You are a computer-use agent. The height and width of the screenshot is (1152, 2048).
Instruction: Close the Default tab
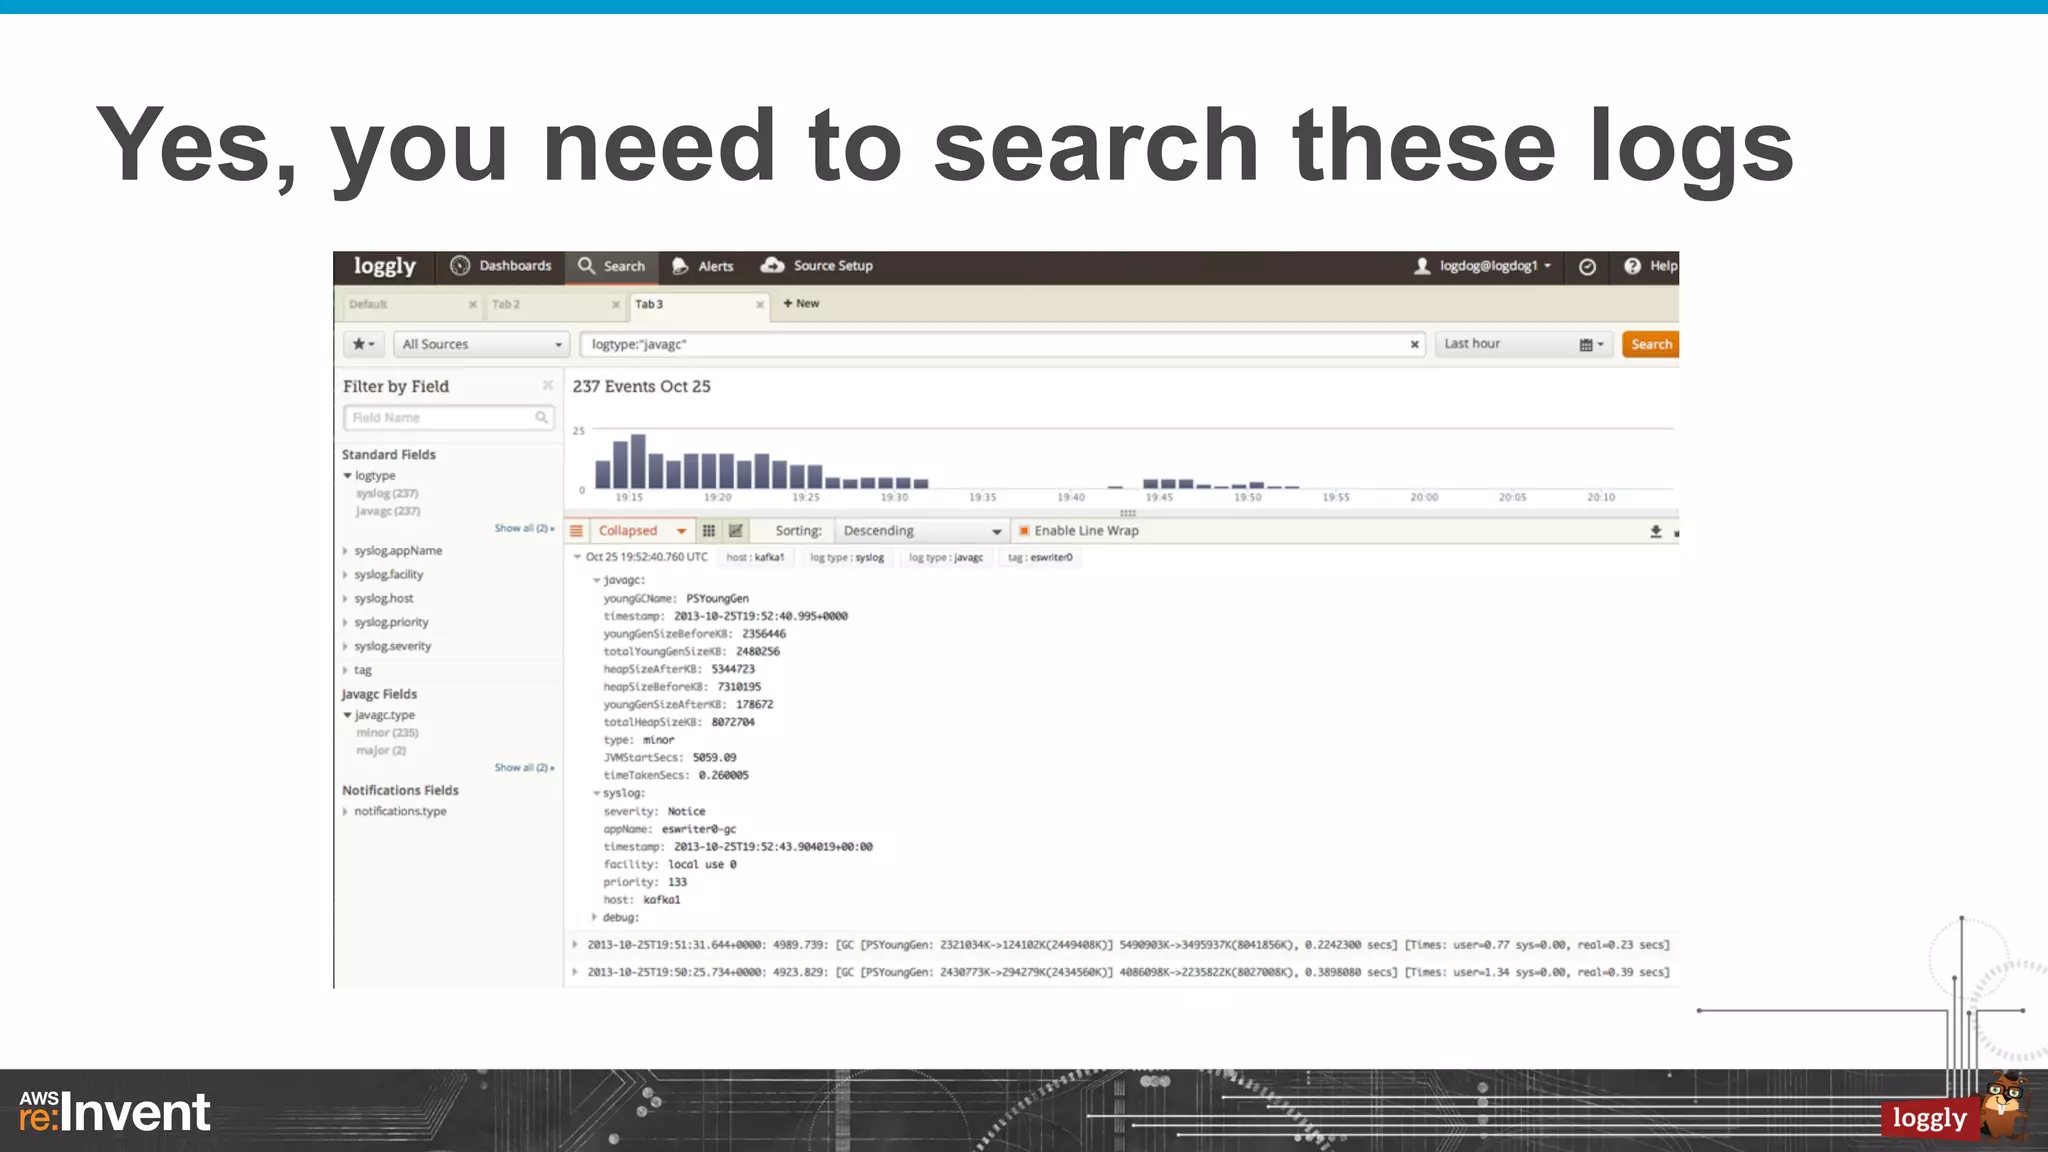[473, 305]
